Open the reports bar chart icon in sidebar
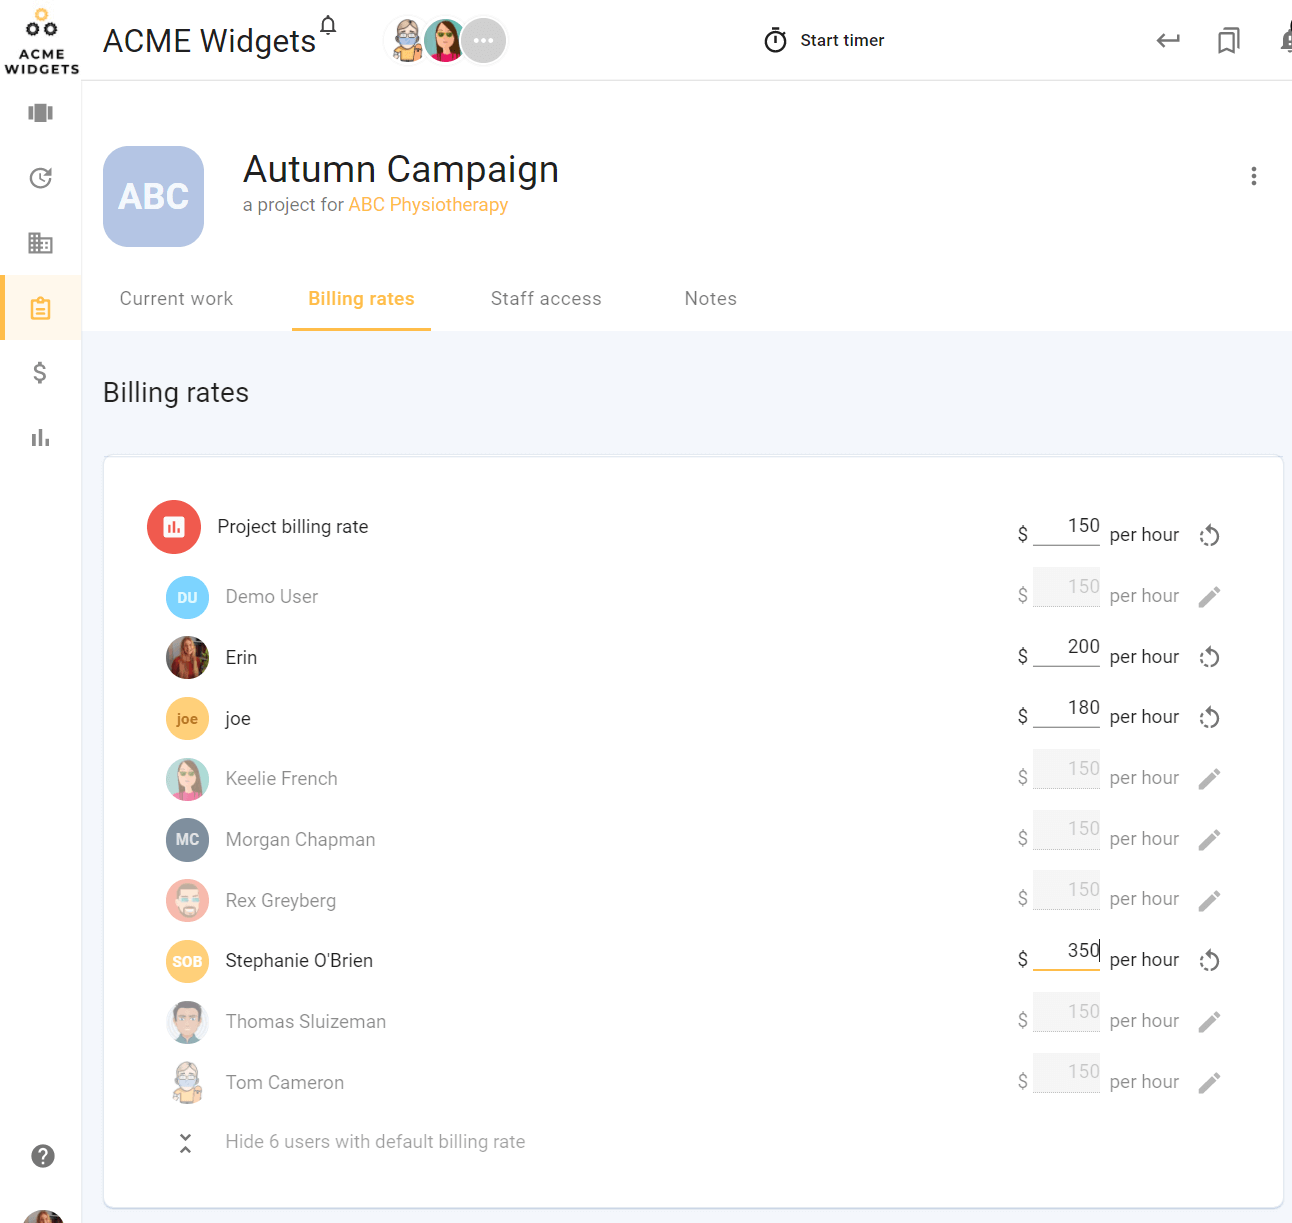The width and height of the screenshot is (1292, 1223). pos(40,438)
